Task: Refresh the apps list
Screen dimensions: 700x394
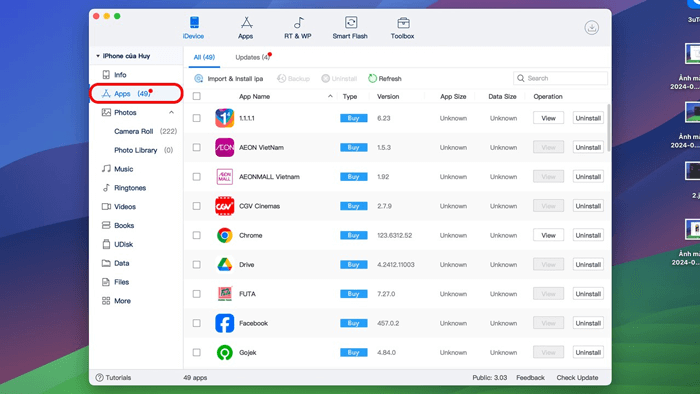Action: coord(385,79)
